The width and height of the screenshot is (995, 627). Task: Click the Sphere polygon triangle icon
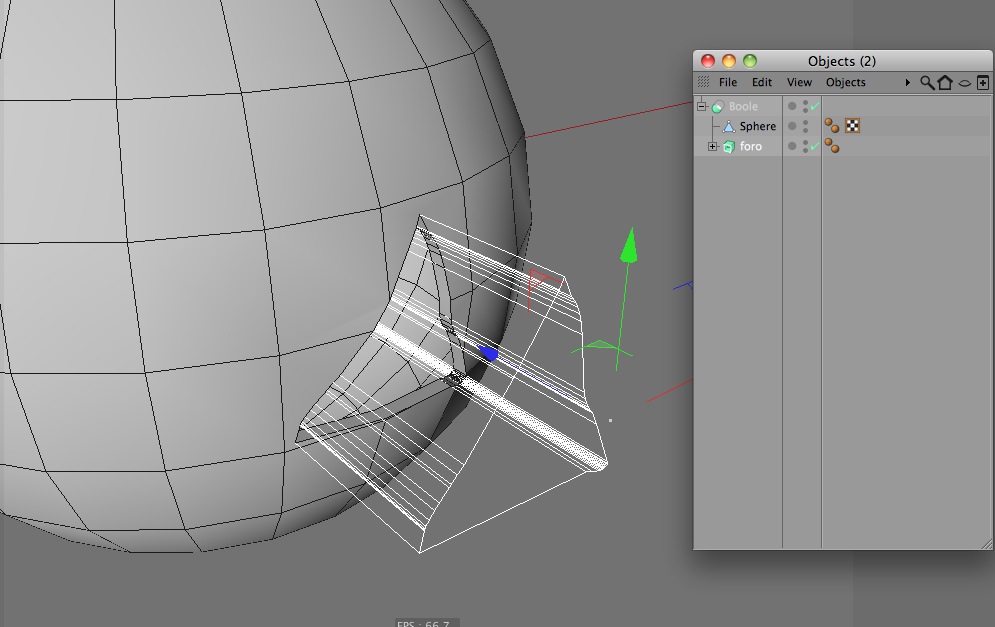tap(729, 126)
